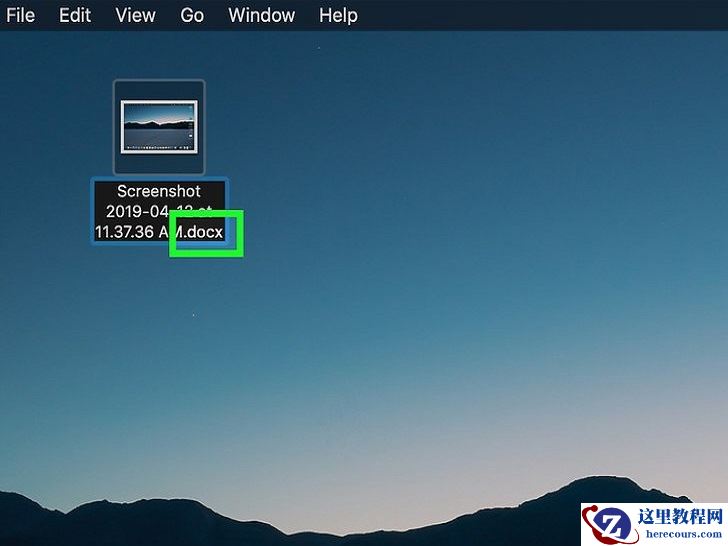728x546 pixels.
Task: Open the File menu
Action: 20,15
